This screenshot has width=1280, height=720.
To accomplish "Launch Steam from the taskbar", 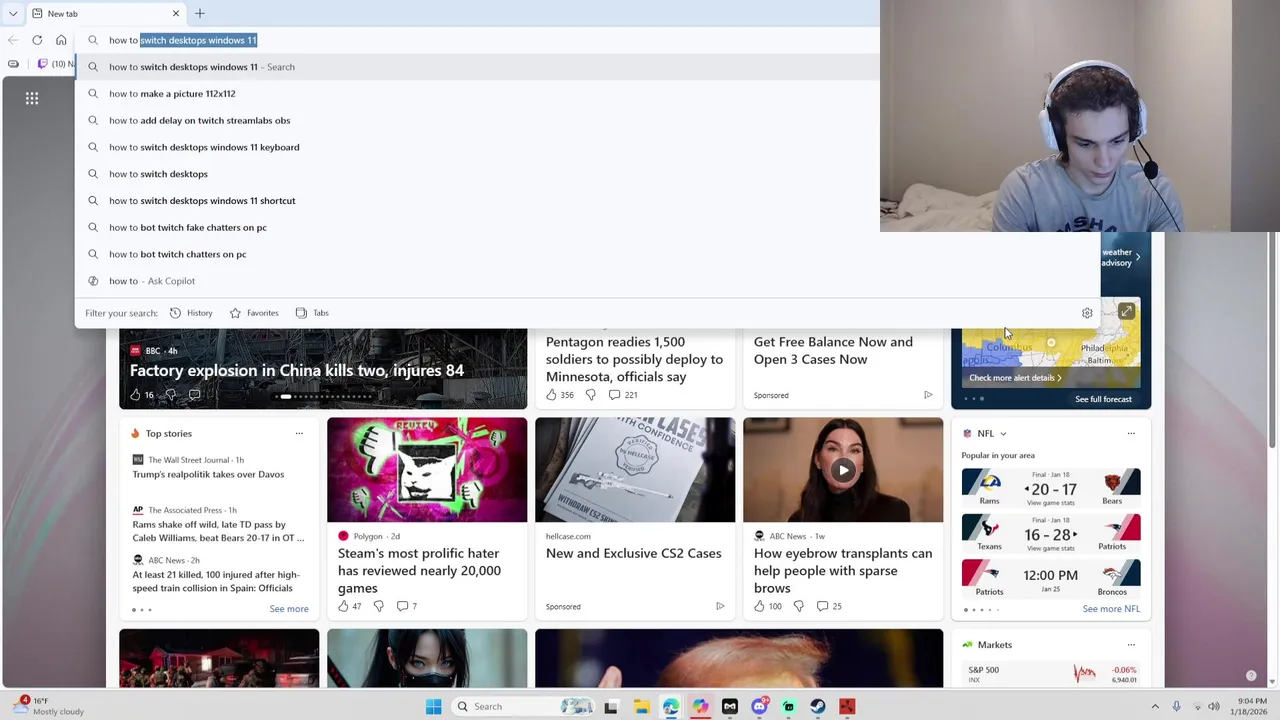I will click(x=818, y=707).
